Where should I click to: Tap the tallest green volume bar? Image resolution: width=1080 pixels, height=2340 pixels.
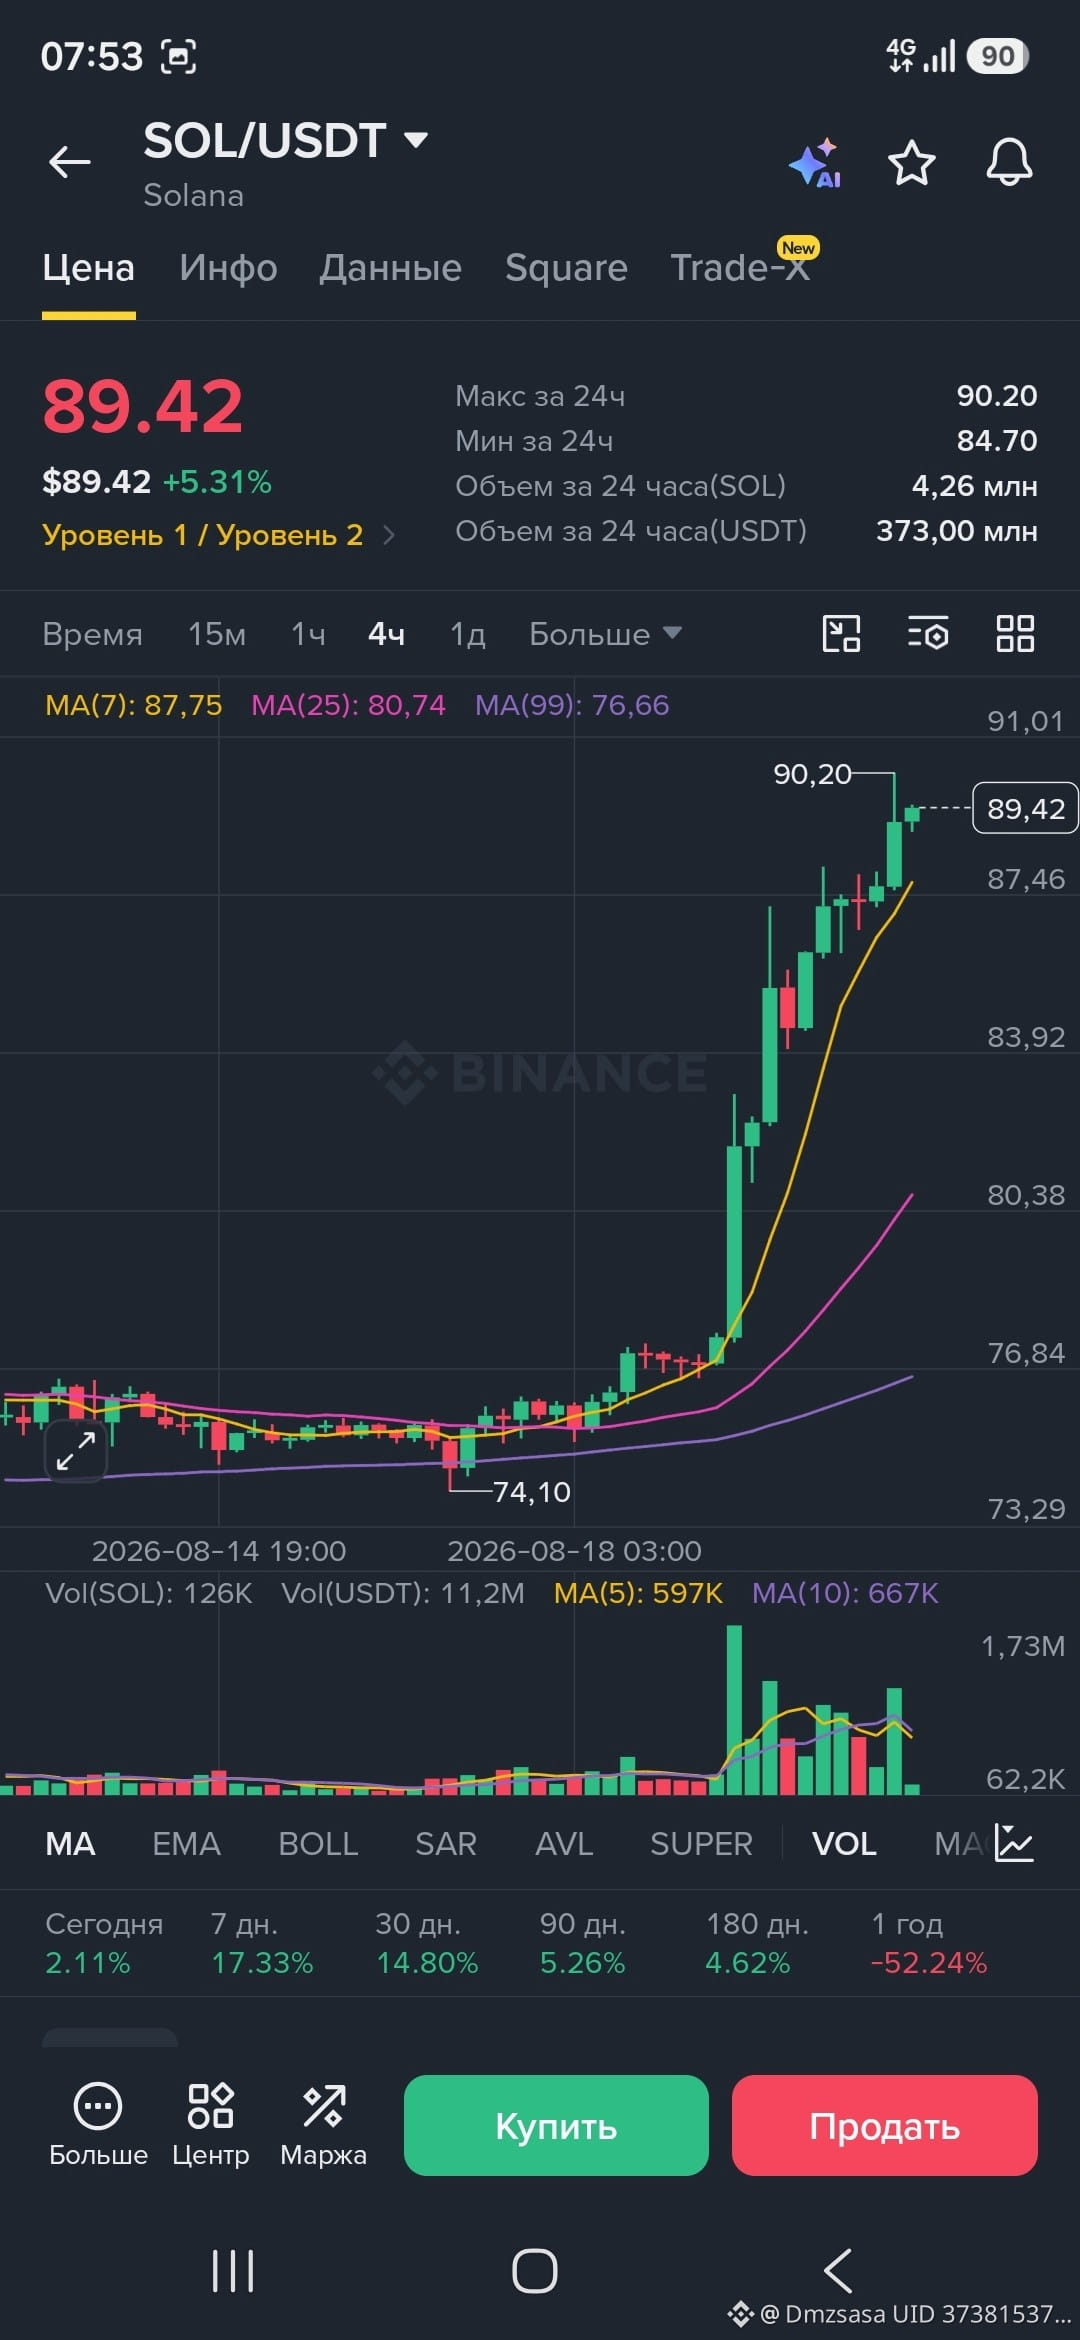[734, 1710]
